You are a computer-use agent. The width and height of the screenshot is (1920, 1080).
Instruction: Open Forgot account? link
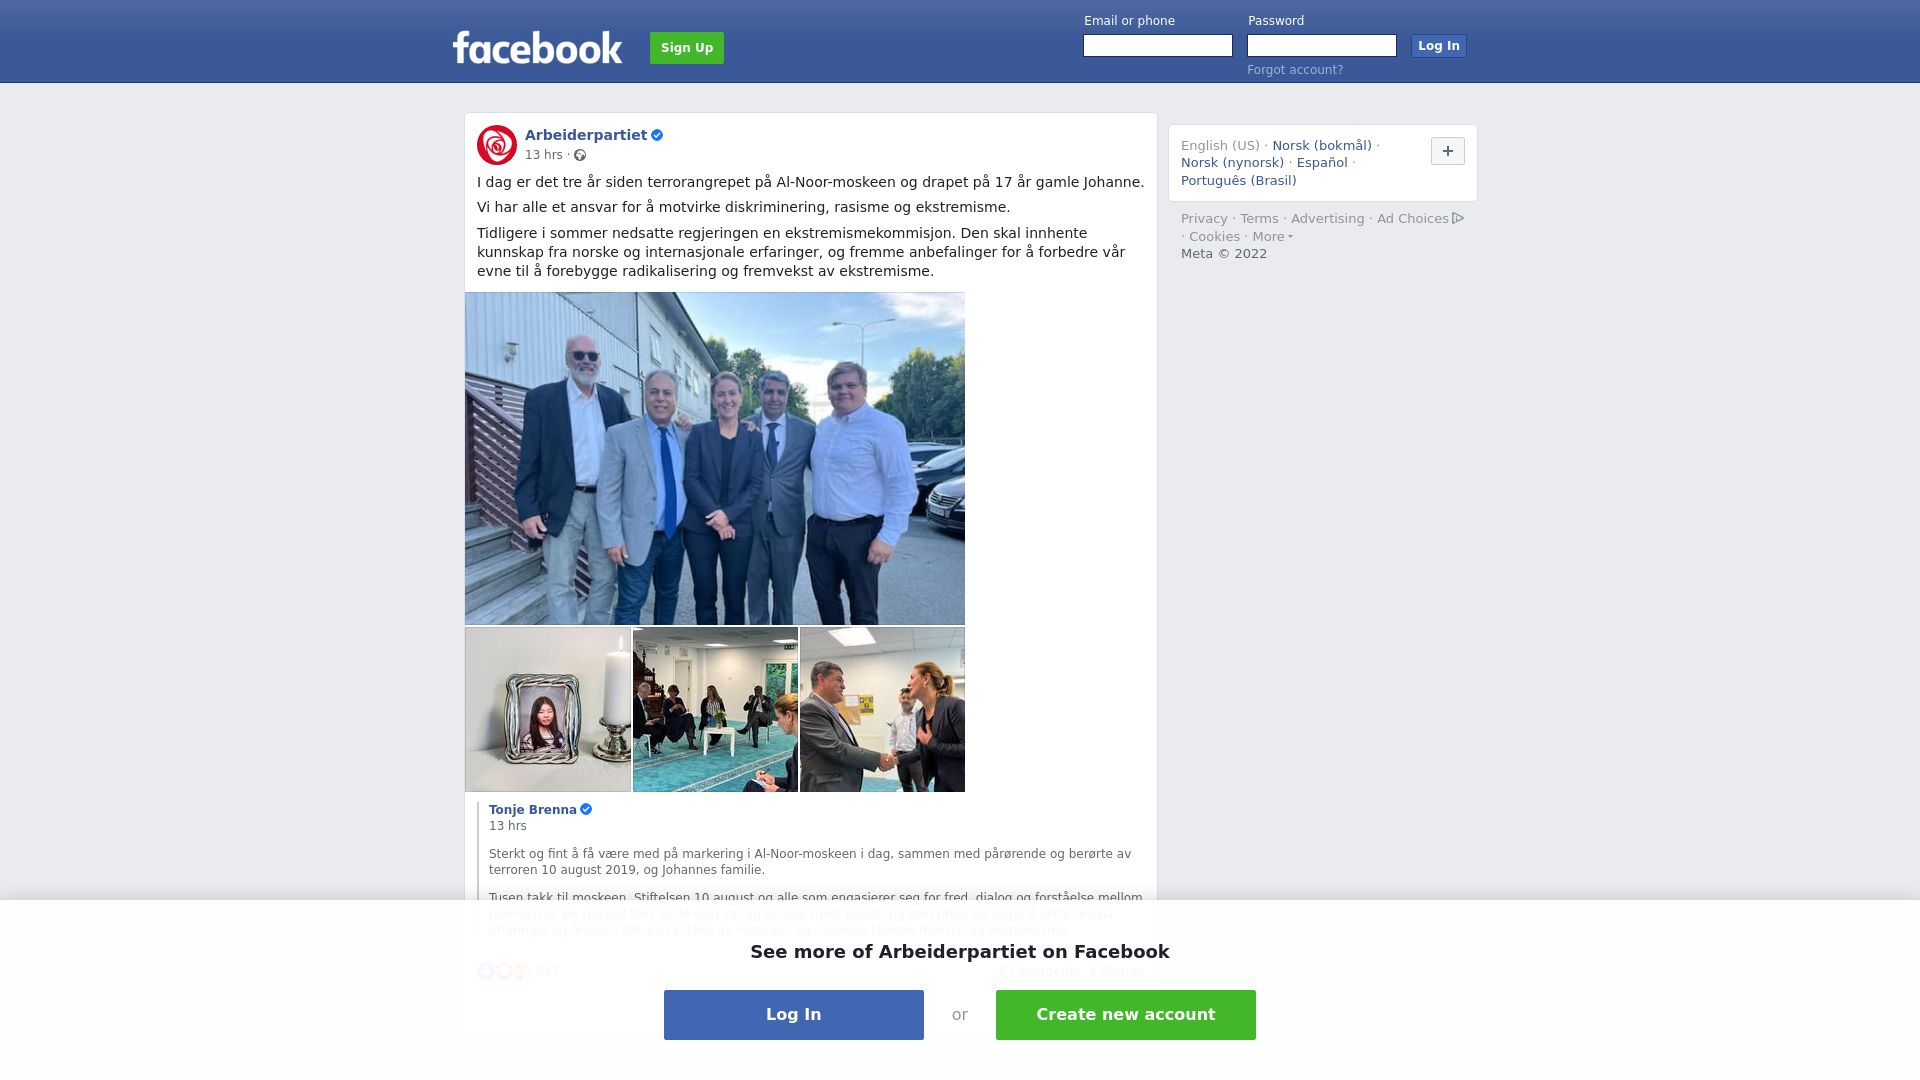pyautogui.click(x=1295, y=70)
